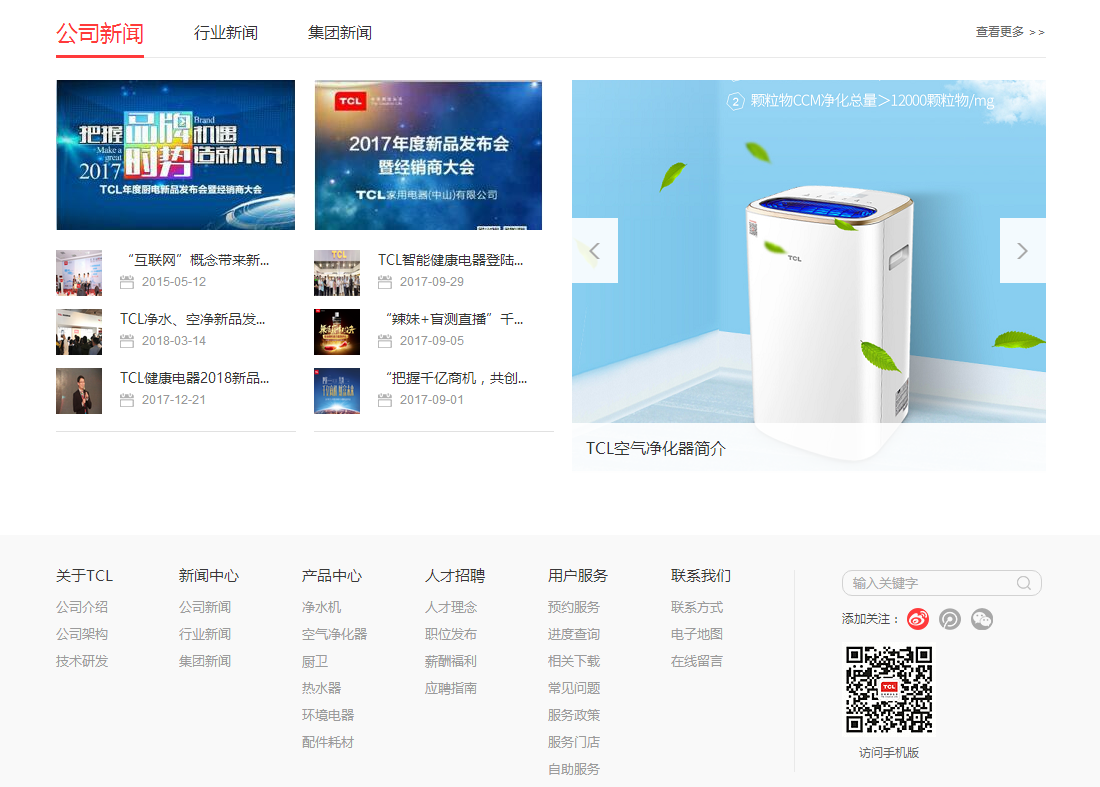Switch to the 行业新闻 tab

coord(226,32)
